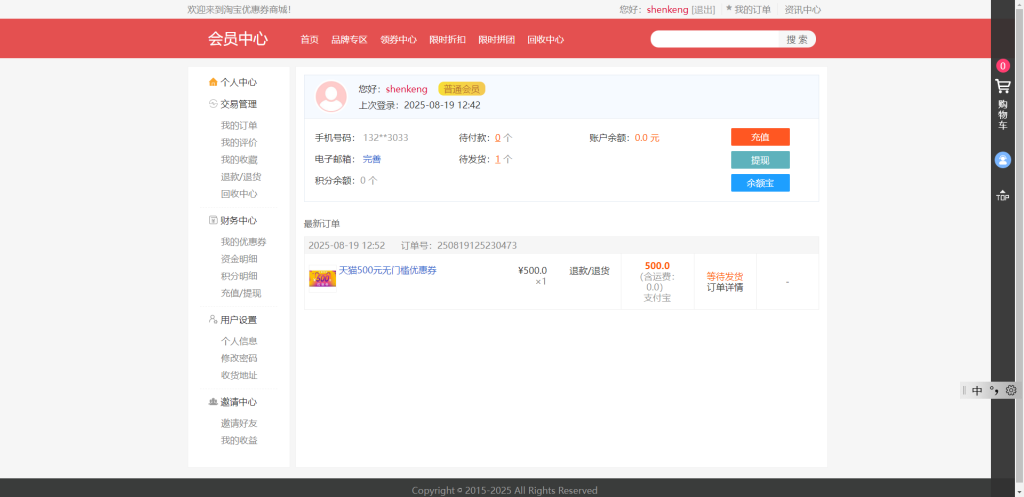The width and height of the screenshot is (1024, 497).
Task: Open 资金明细 in the sidebar
Action: pyautogui.click(x=239, y=259)
